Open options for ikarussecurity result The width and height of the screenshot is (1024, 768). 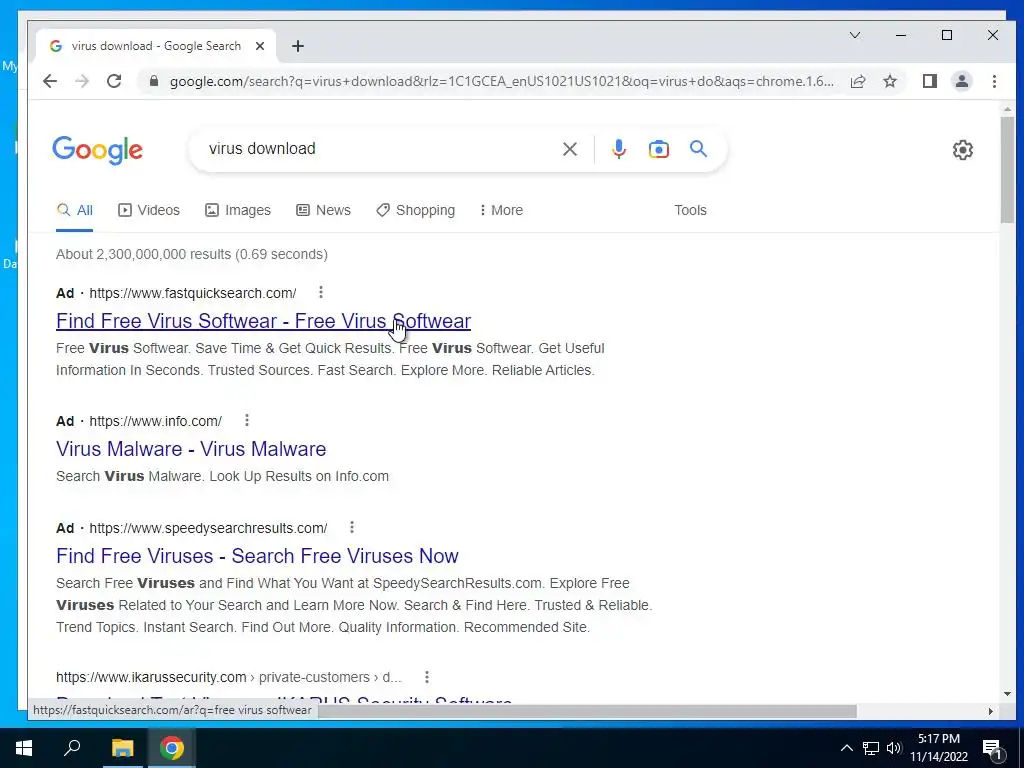(x=426, y=677)
